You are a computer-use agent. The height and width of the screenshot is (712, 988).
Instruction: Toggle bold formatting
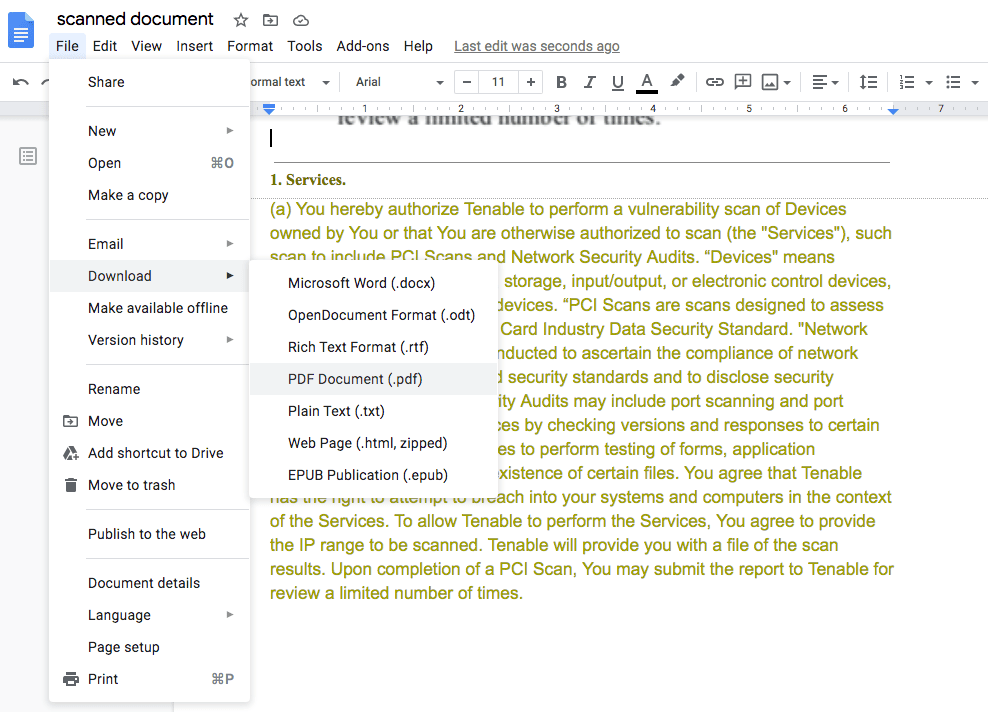(561, 82)
